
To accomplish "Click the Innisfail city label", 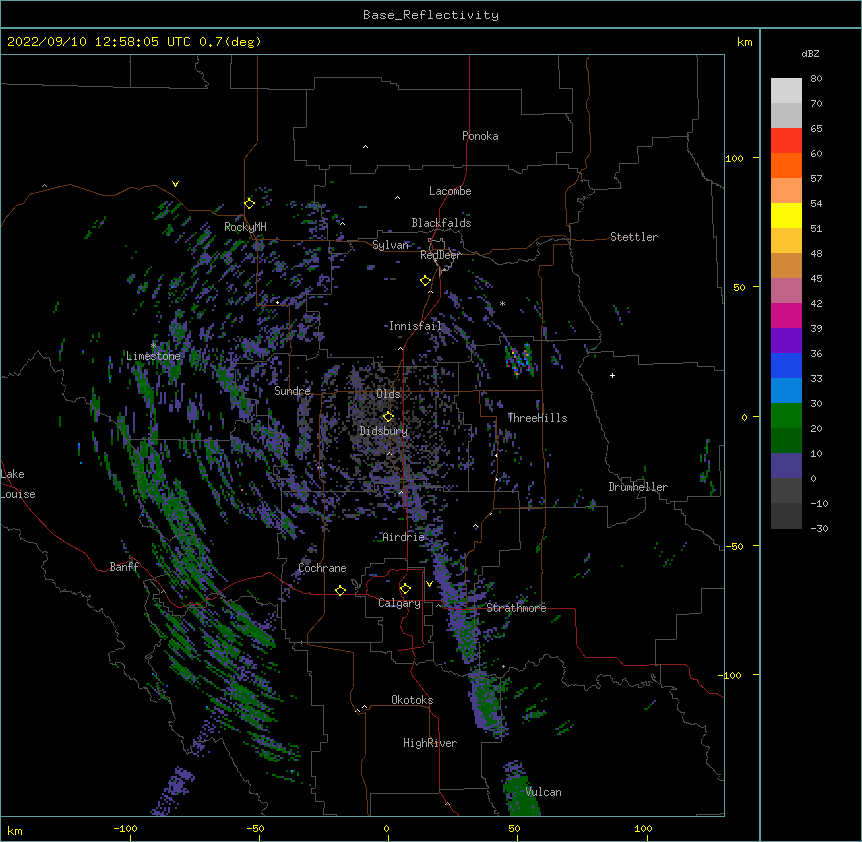I will click(x=415, y=326).
